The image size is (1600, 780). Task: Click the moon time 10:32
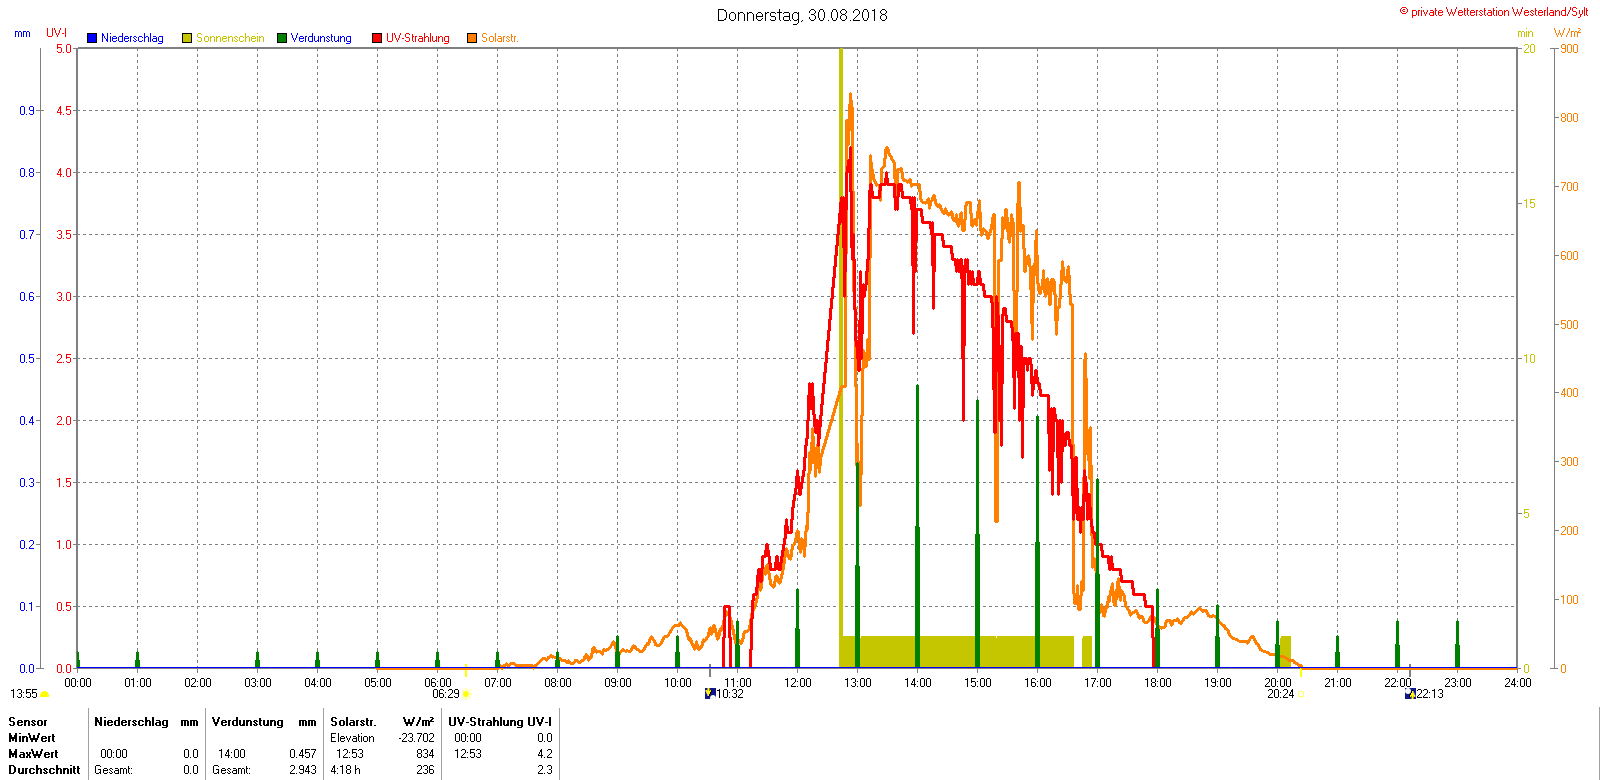point(730,694)
